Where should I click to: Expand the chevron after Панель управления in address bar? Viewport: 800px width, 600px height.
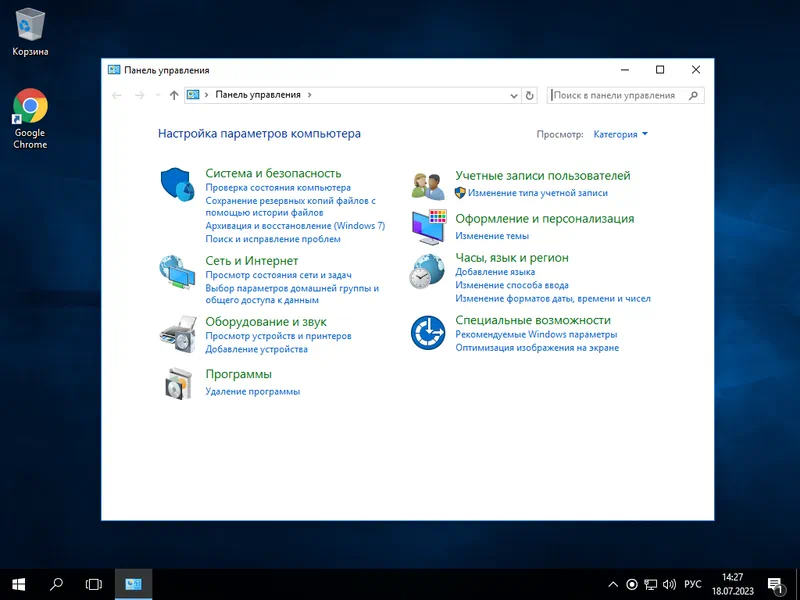click(x=310, y=95)
